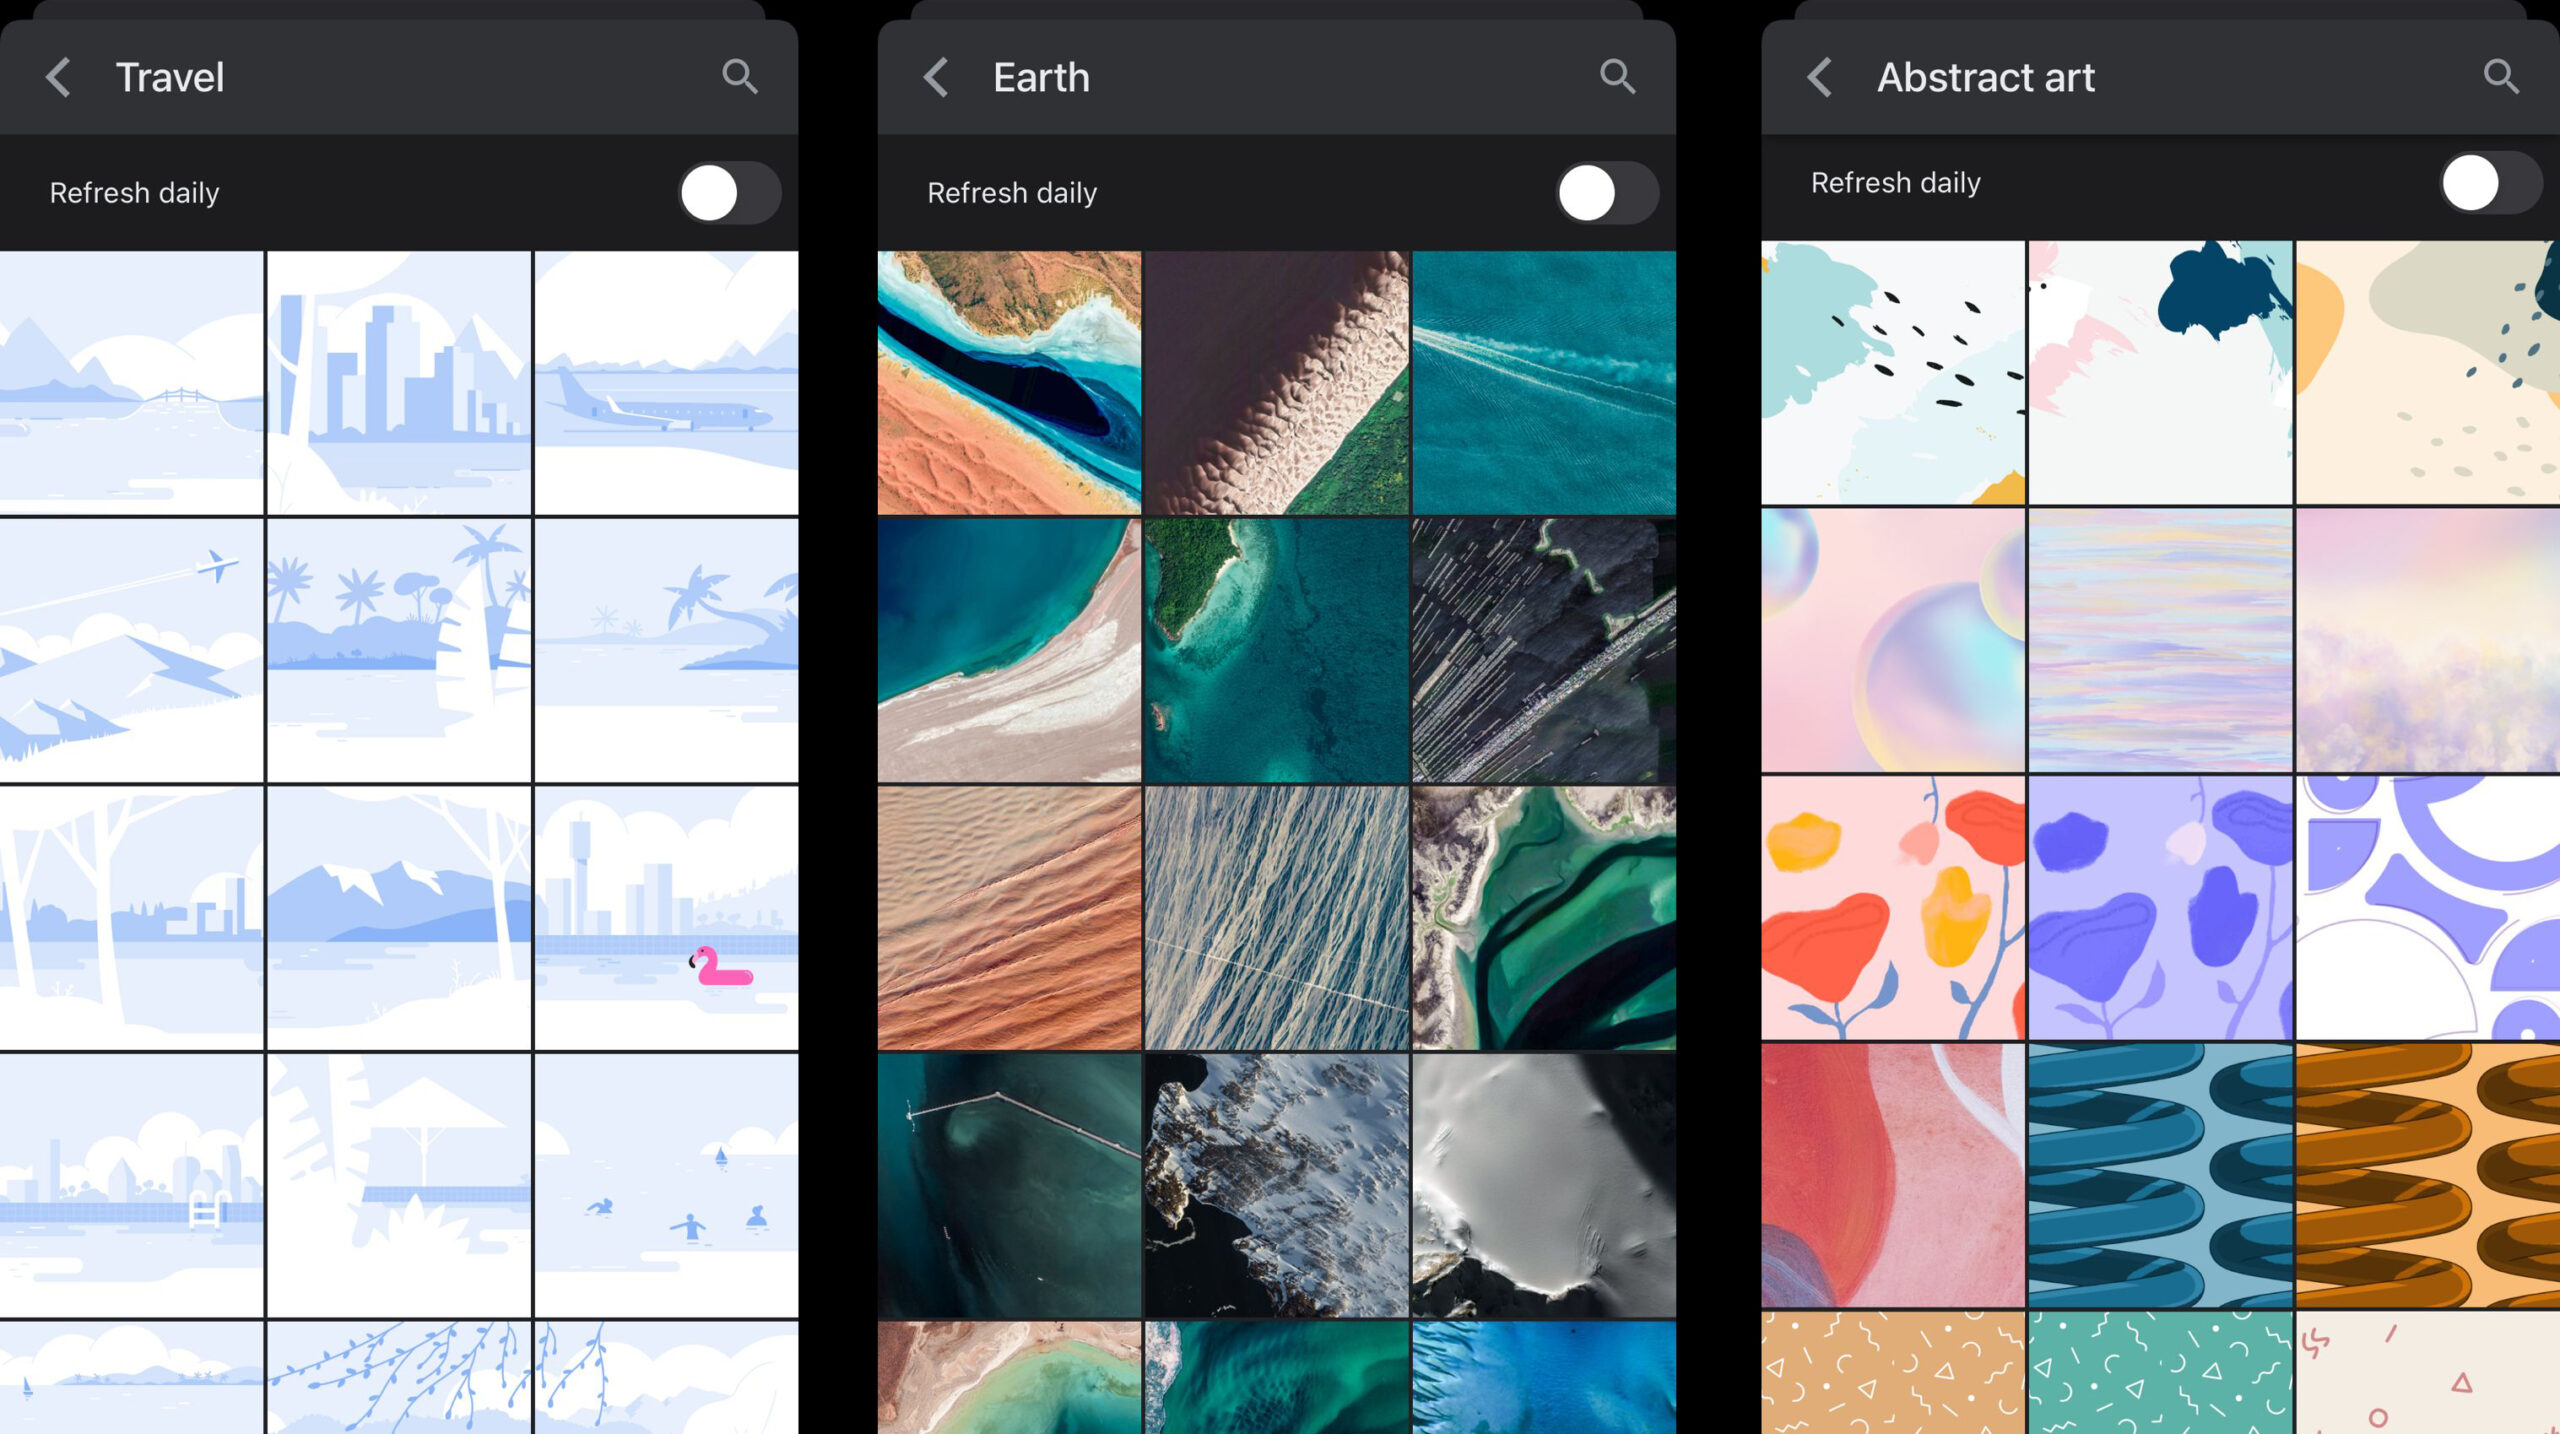Click search icon in Travel panel
Screen dimensions: 2560x1434
click(x=739, y=77)
